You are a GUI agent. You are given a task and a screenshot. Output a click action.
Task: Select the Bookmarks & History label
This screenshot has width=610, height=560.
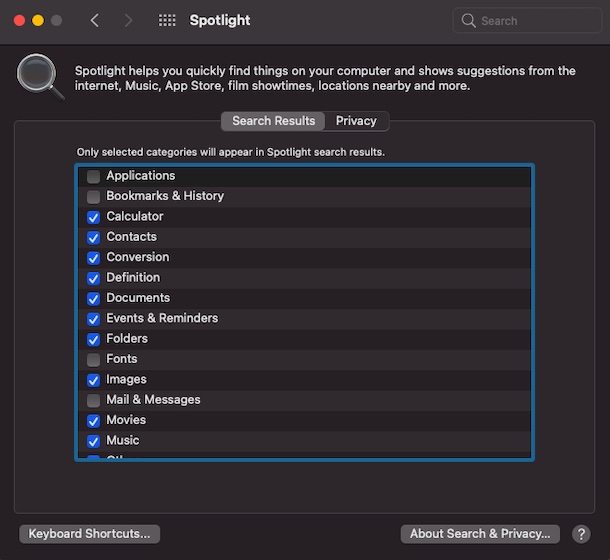[x=165, y=196]
